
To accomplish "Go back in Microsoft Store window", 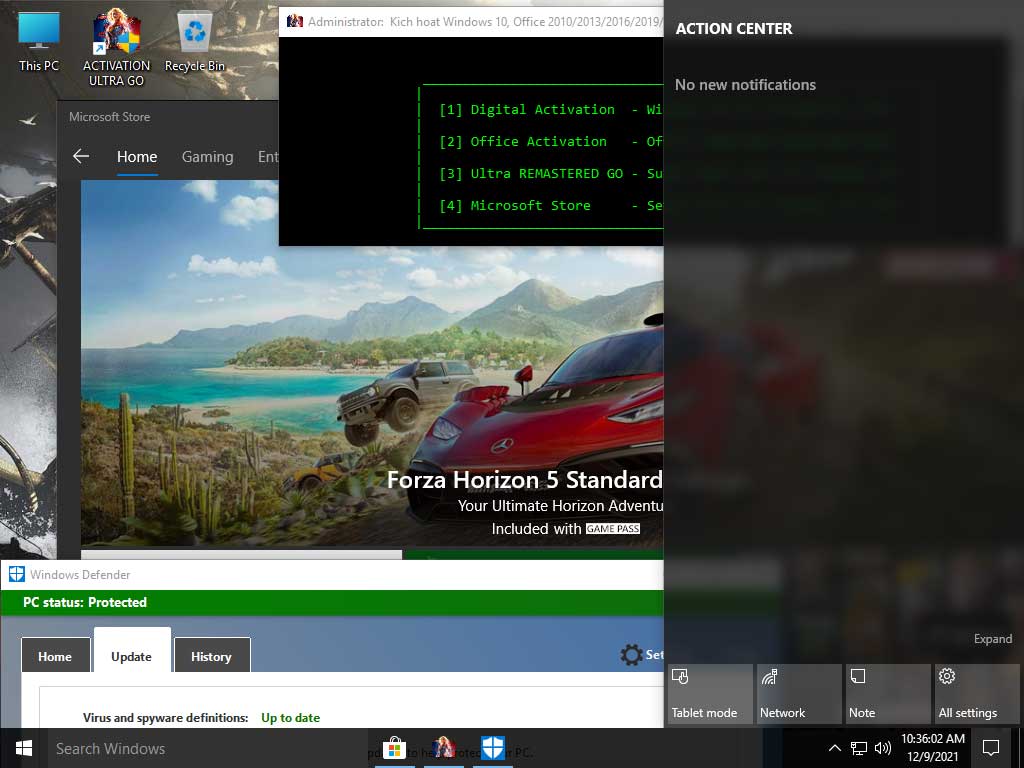I will click(x=81, y=156).
